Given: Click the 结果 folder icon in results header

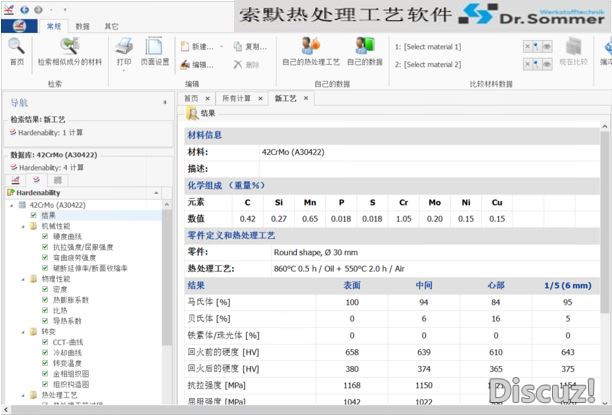Looking at the screenshot, I should (x=192, y=113).
